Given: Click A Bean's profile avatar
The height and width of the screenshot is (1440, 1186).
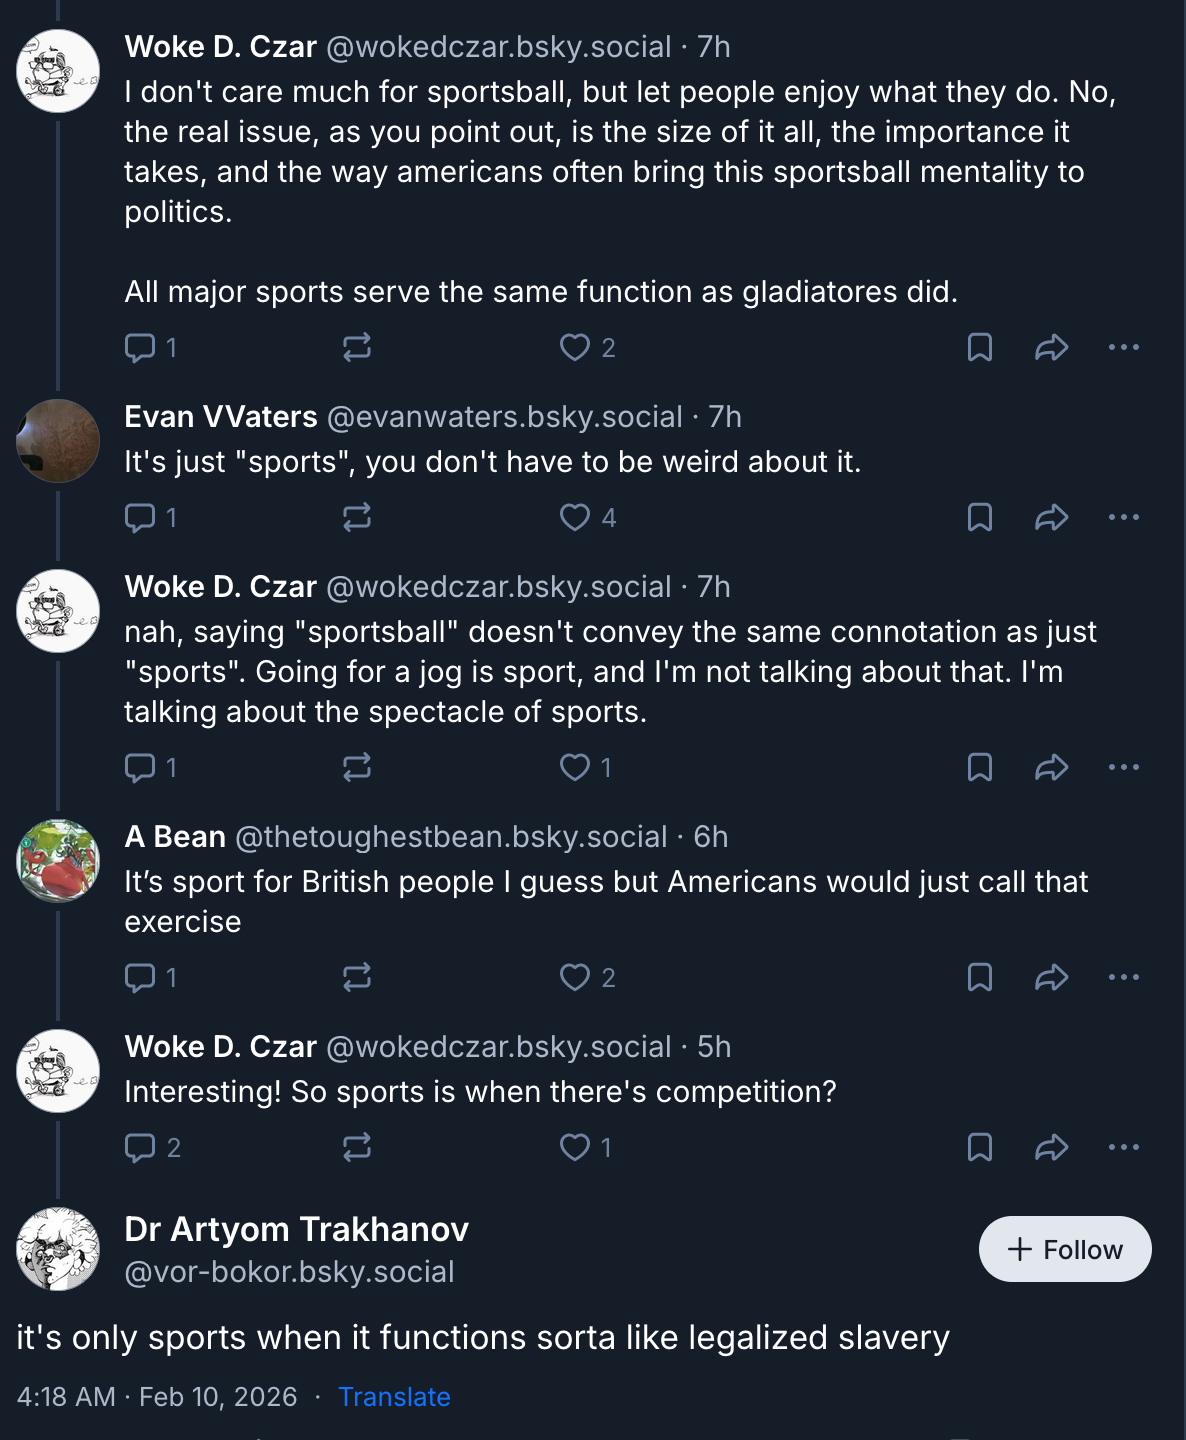Looking at the screenshot, I should [58, 861].
